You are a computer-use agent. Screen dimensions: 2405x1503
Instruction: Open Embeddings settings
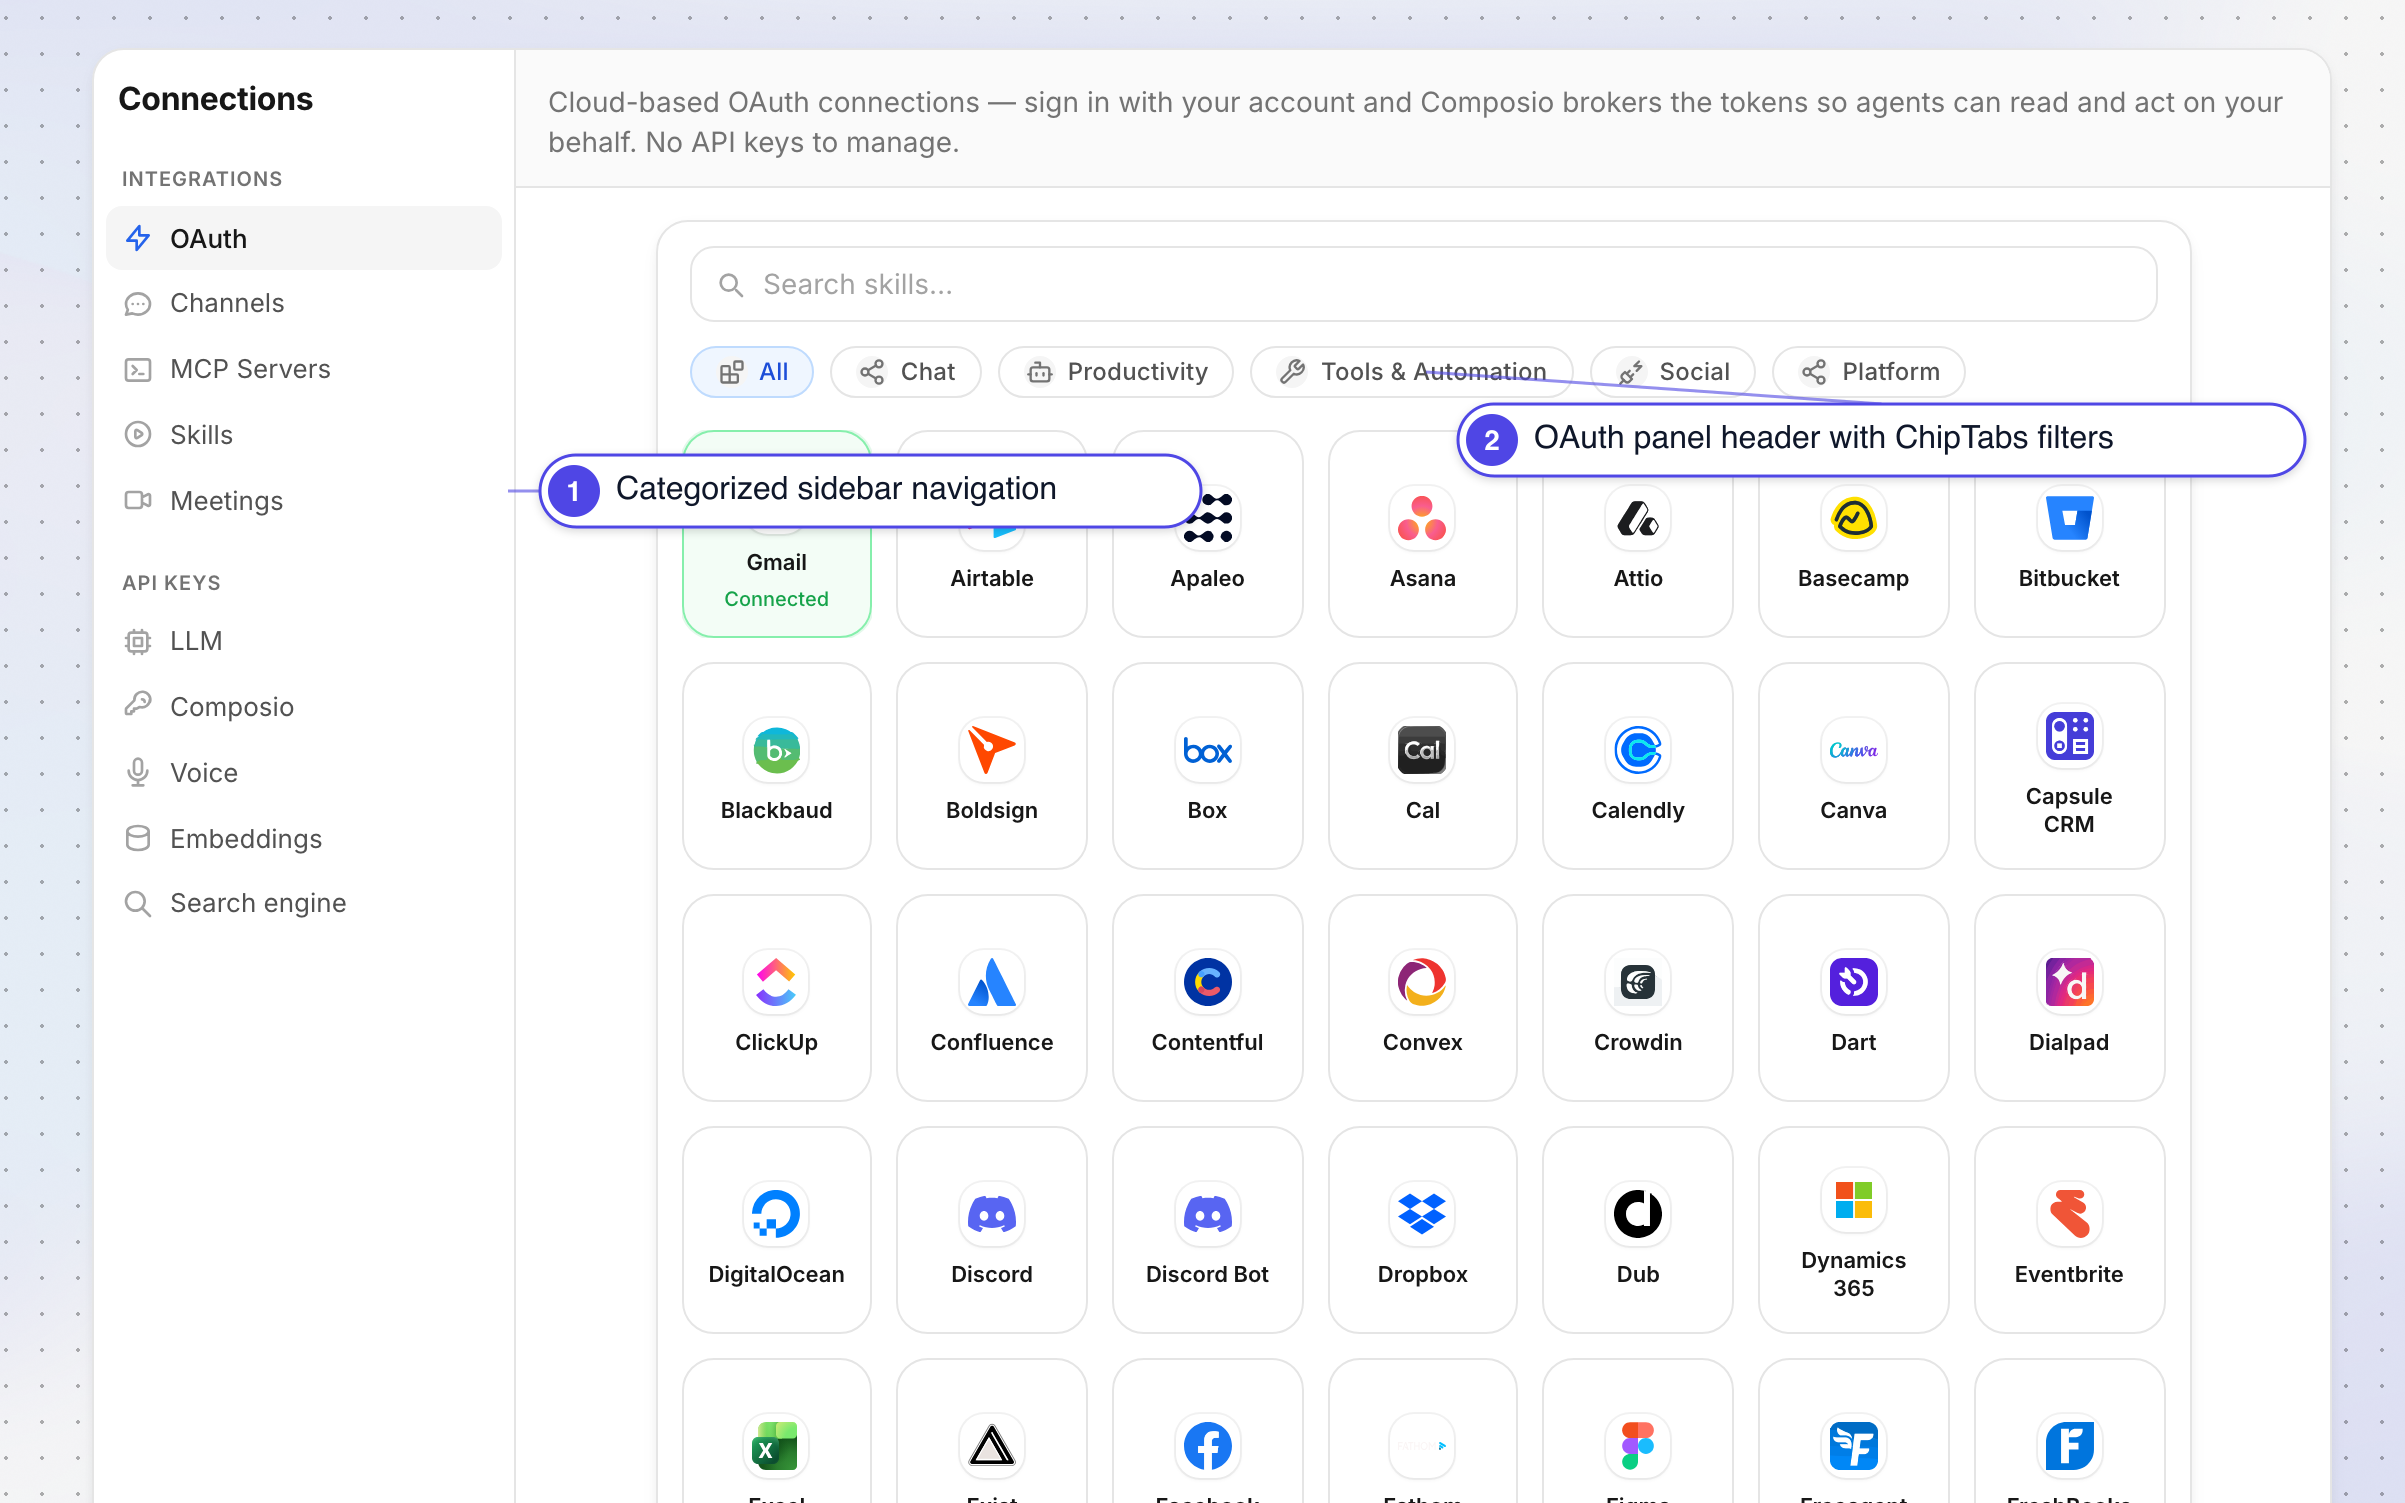pyautogui.click(x=304, y=839)
